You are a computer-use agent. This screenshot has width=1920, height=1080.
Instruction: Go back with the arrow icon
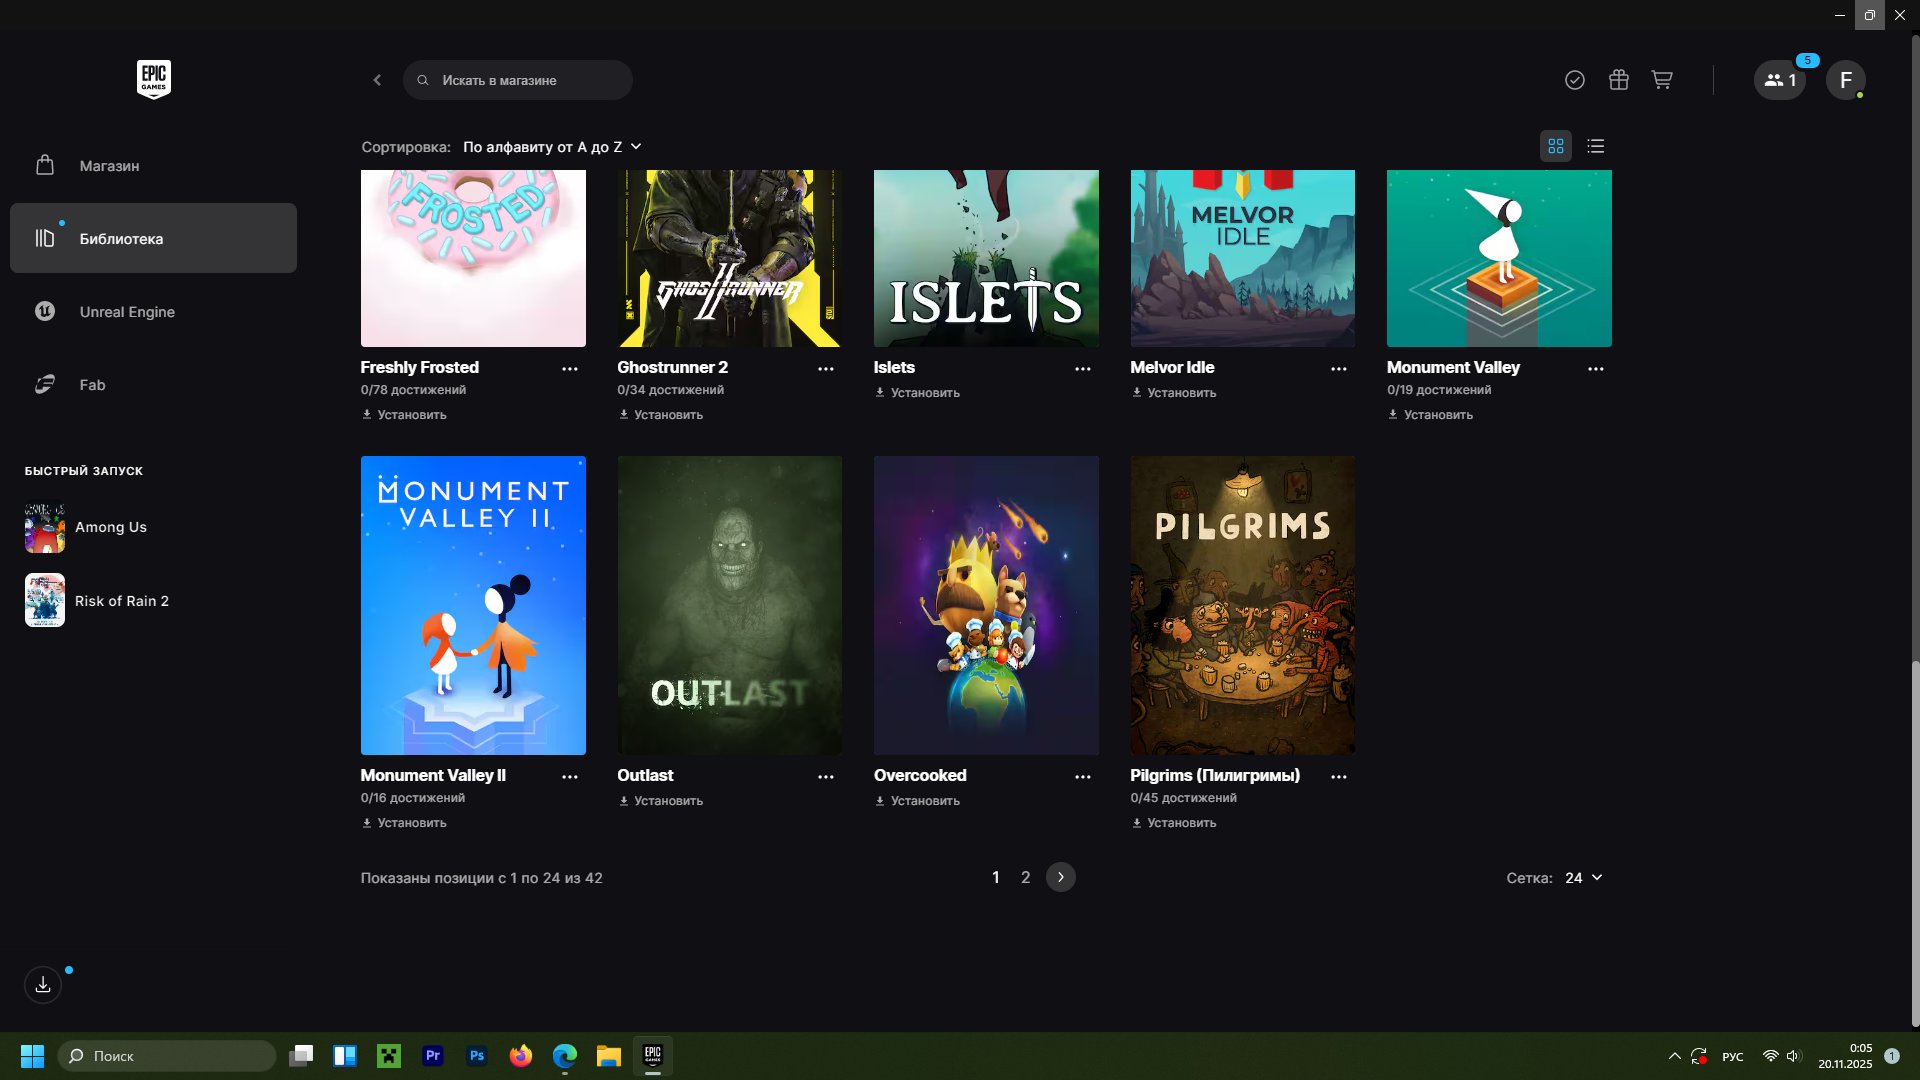click(377, 80)
